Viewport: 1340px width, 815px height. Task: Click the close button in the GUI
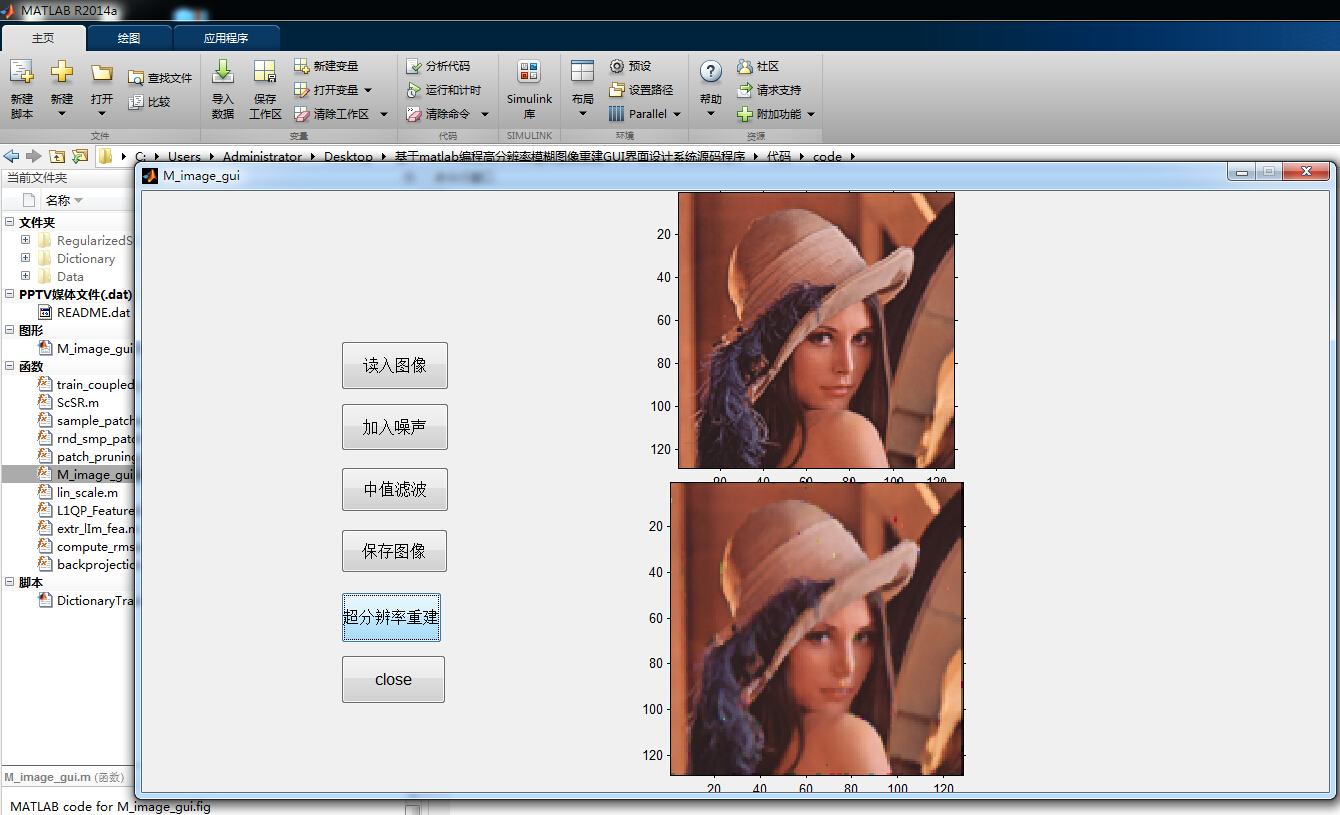(x=393, y=679)
